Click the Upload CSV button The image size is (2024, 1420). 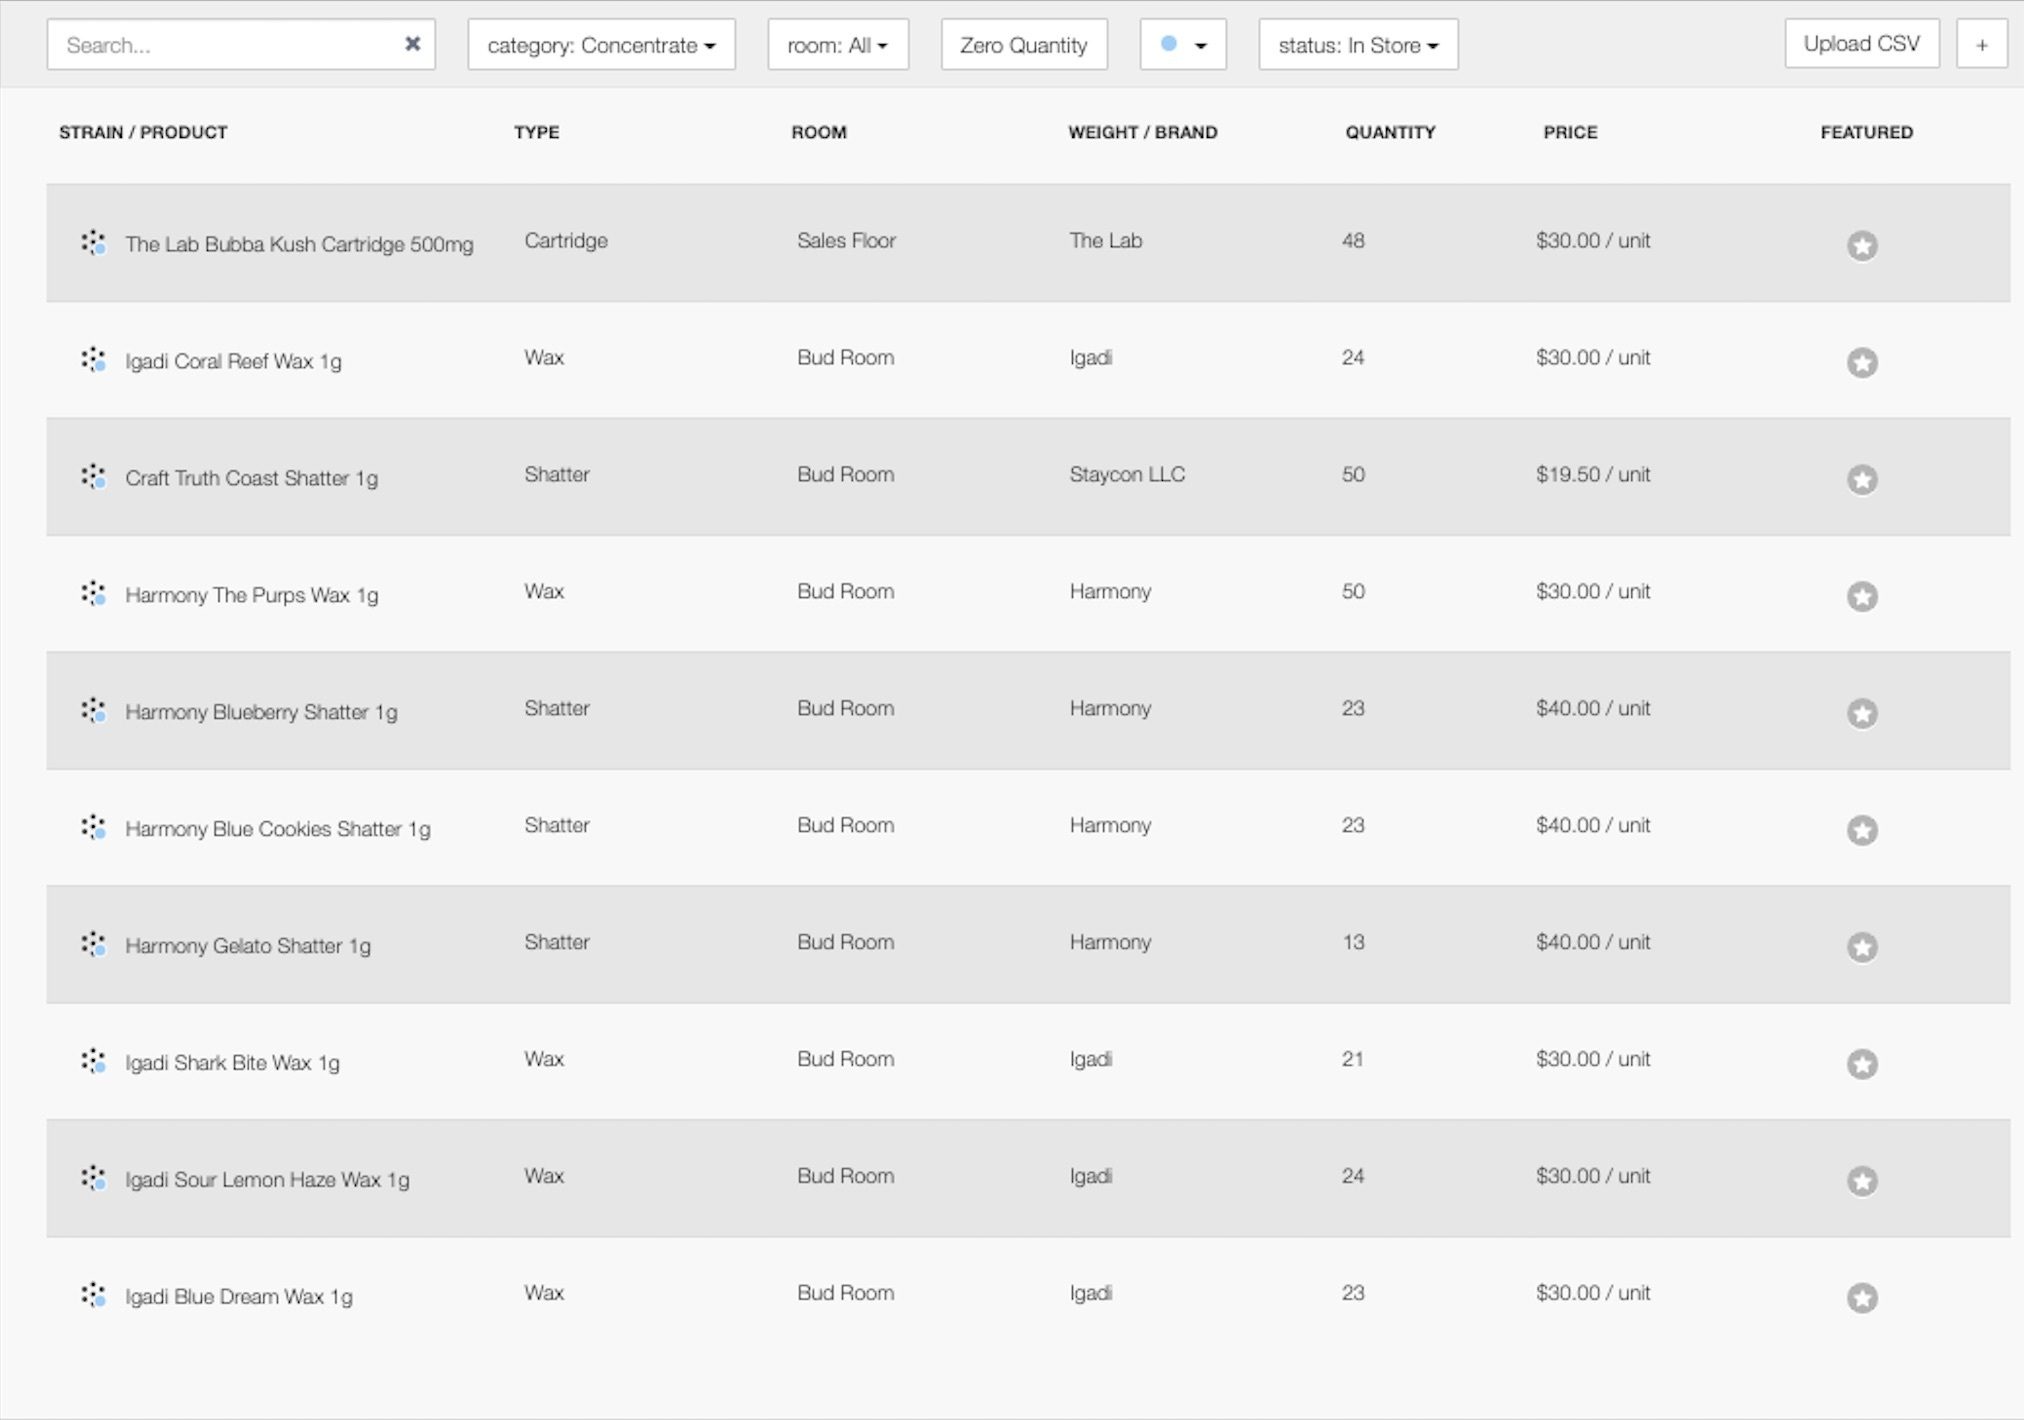coord(1861,44)
